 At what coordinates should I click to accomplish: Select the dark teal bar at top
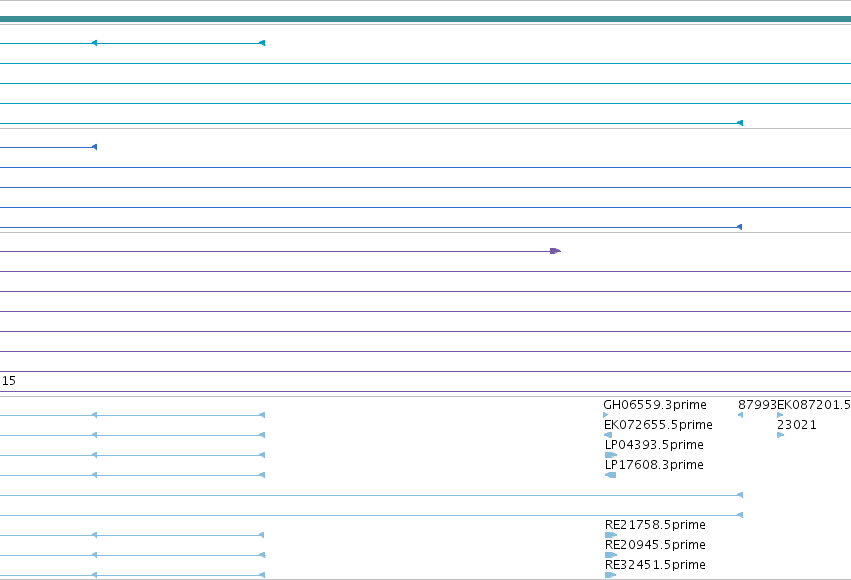[x=426, y=20]
